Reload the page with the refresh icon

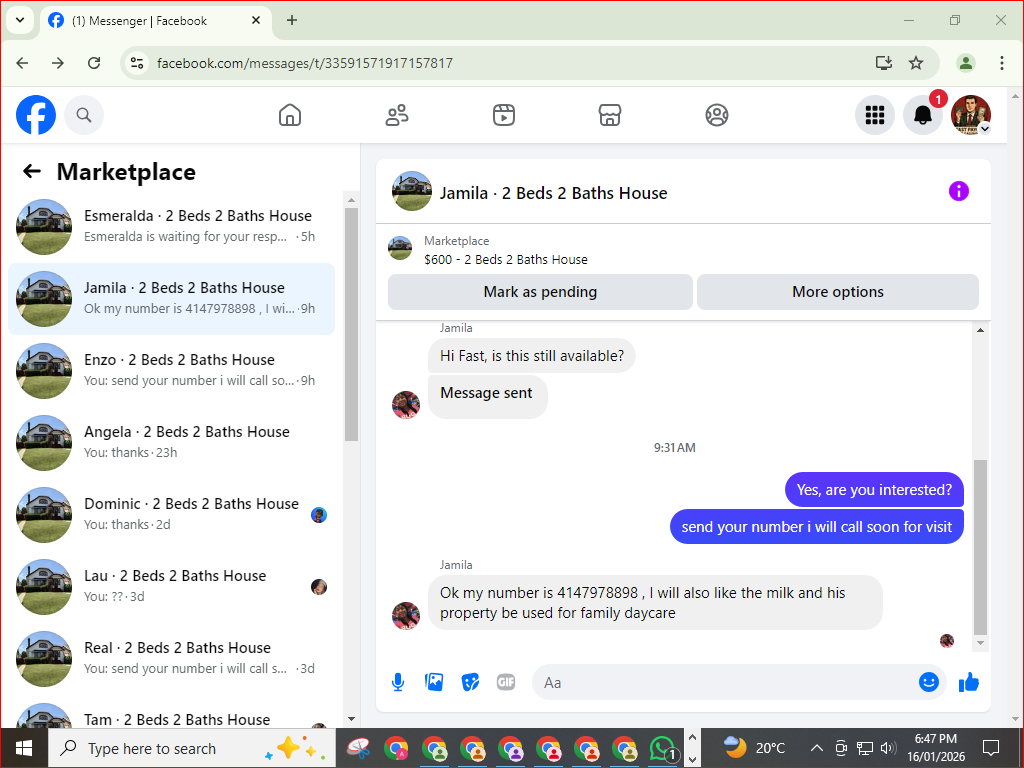pyautogui.click(x=94, y=63)
